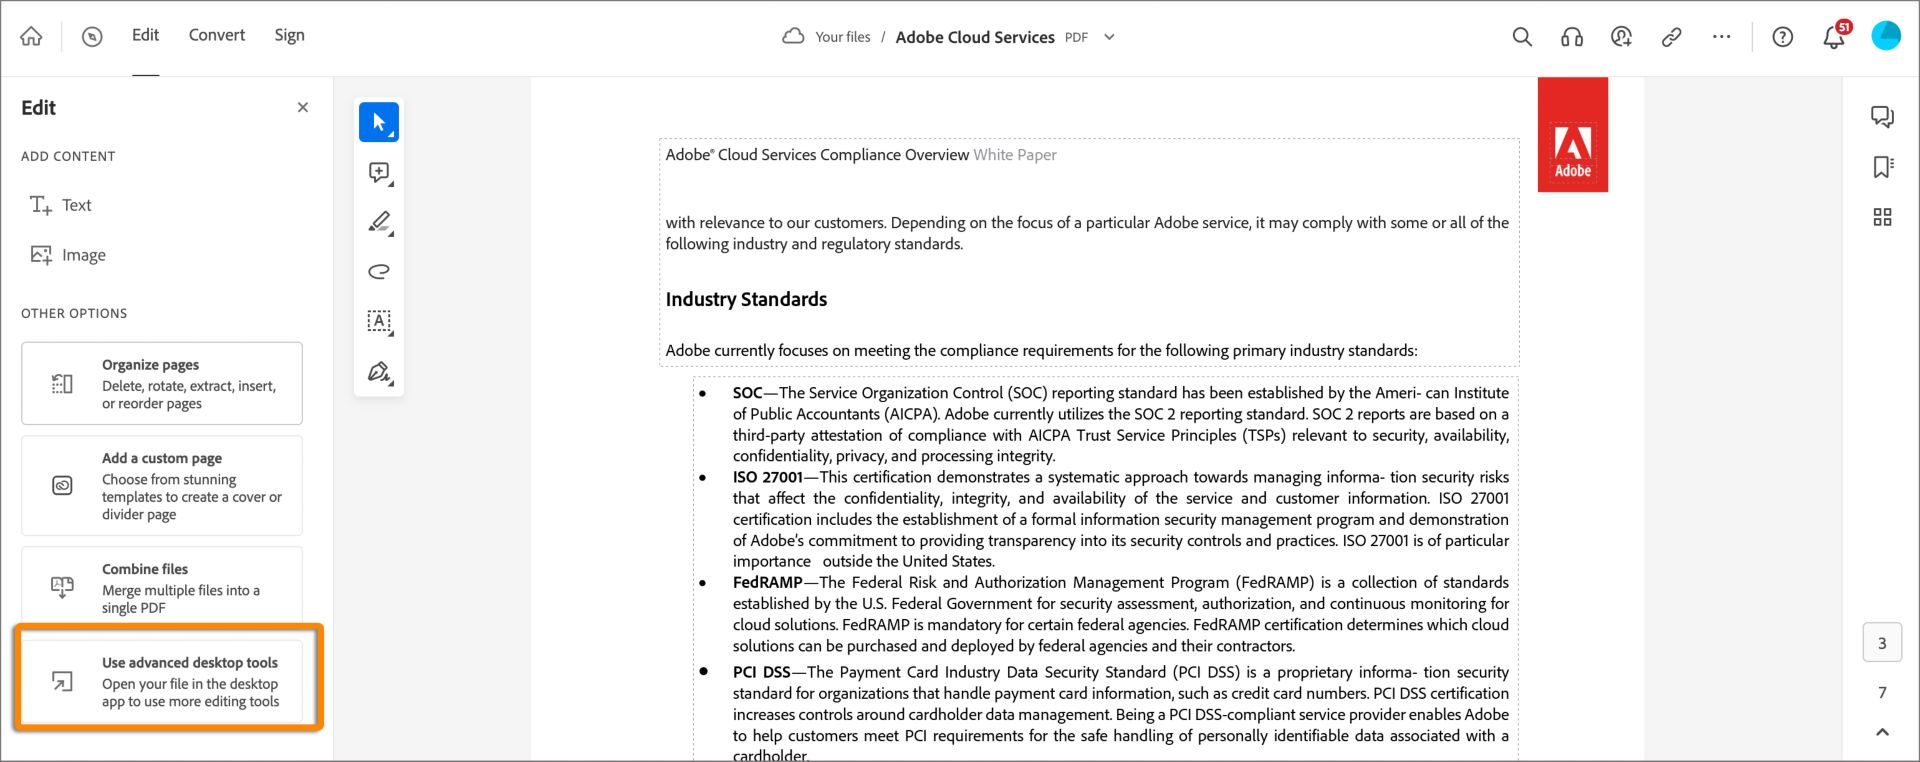
Task: Select the fill and sign pen tool
Action: pyautogui.click(x=379, y=372)
